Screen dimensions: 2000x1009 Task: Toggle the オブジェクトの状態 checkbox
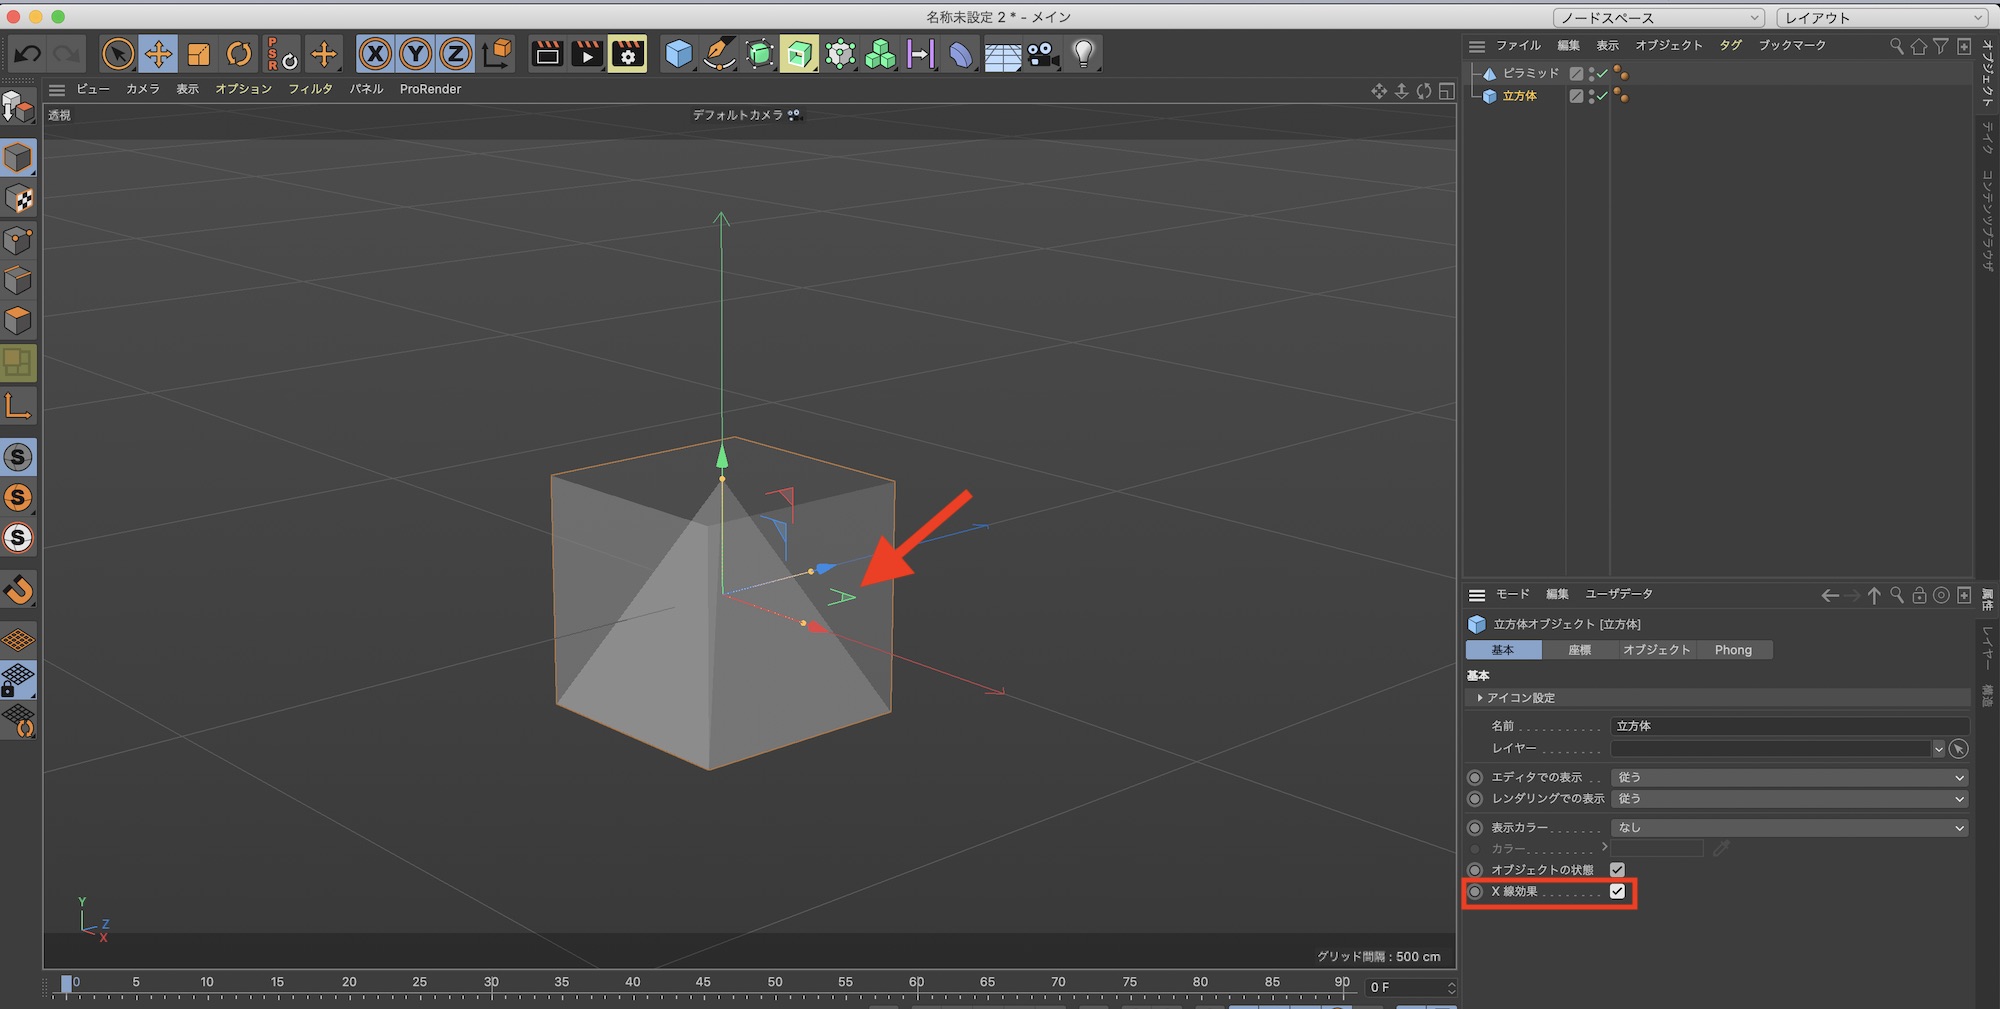point(1617,869)
